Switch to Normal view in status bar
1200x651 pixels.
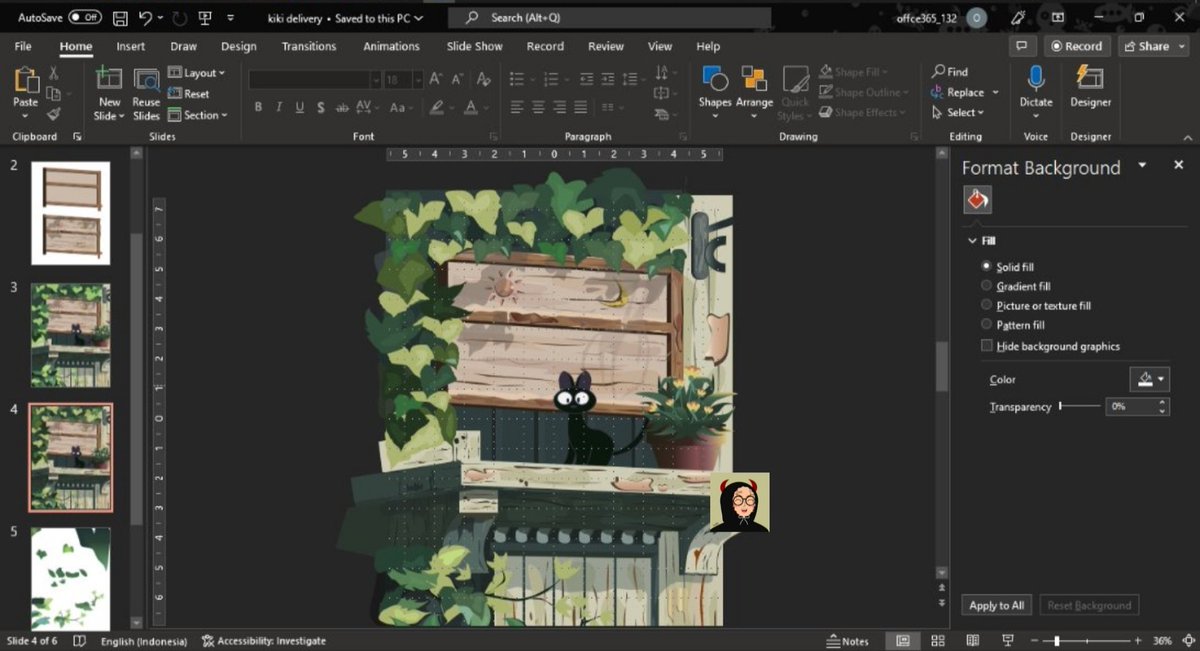coord(903,641)
